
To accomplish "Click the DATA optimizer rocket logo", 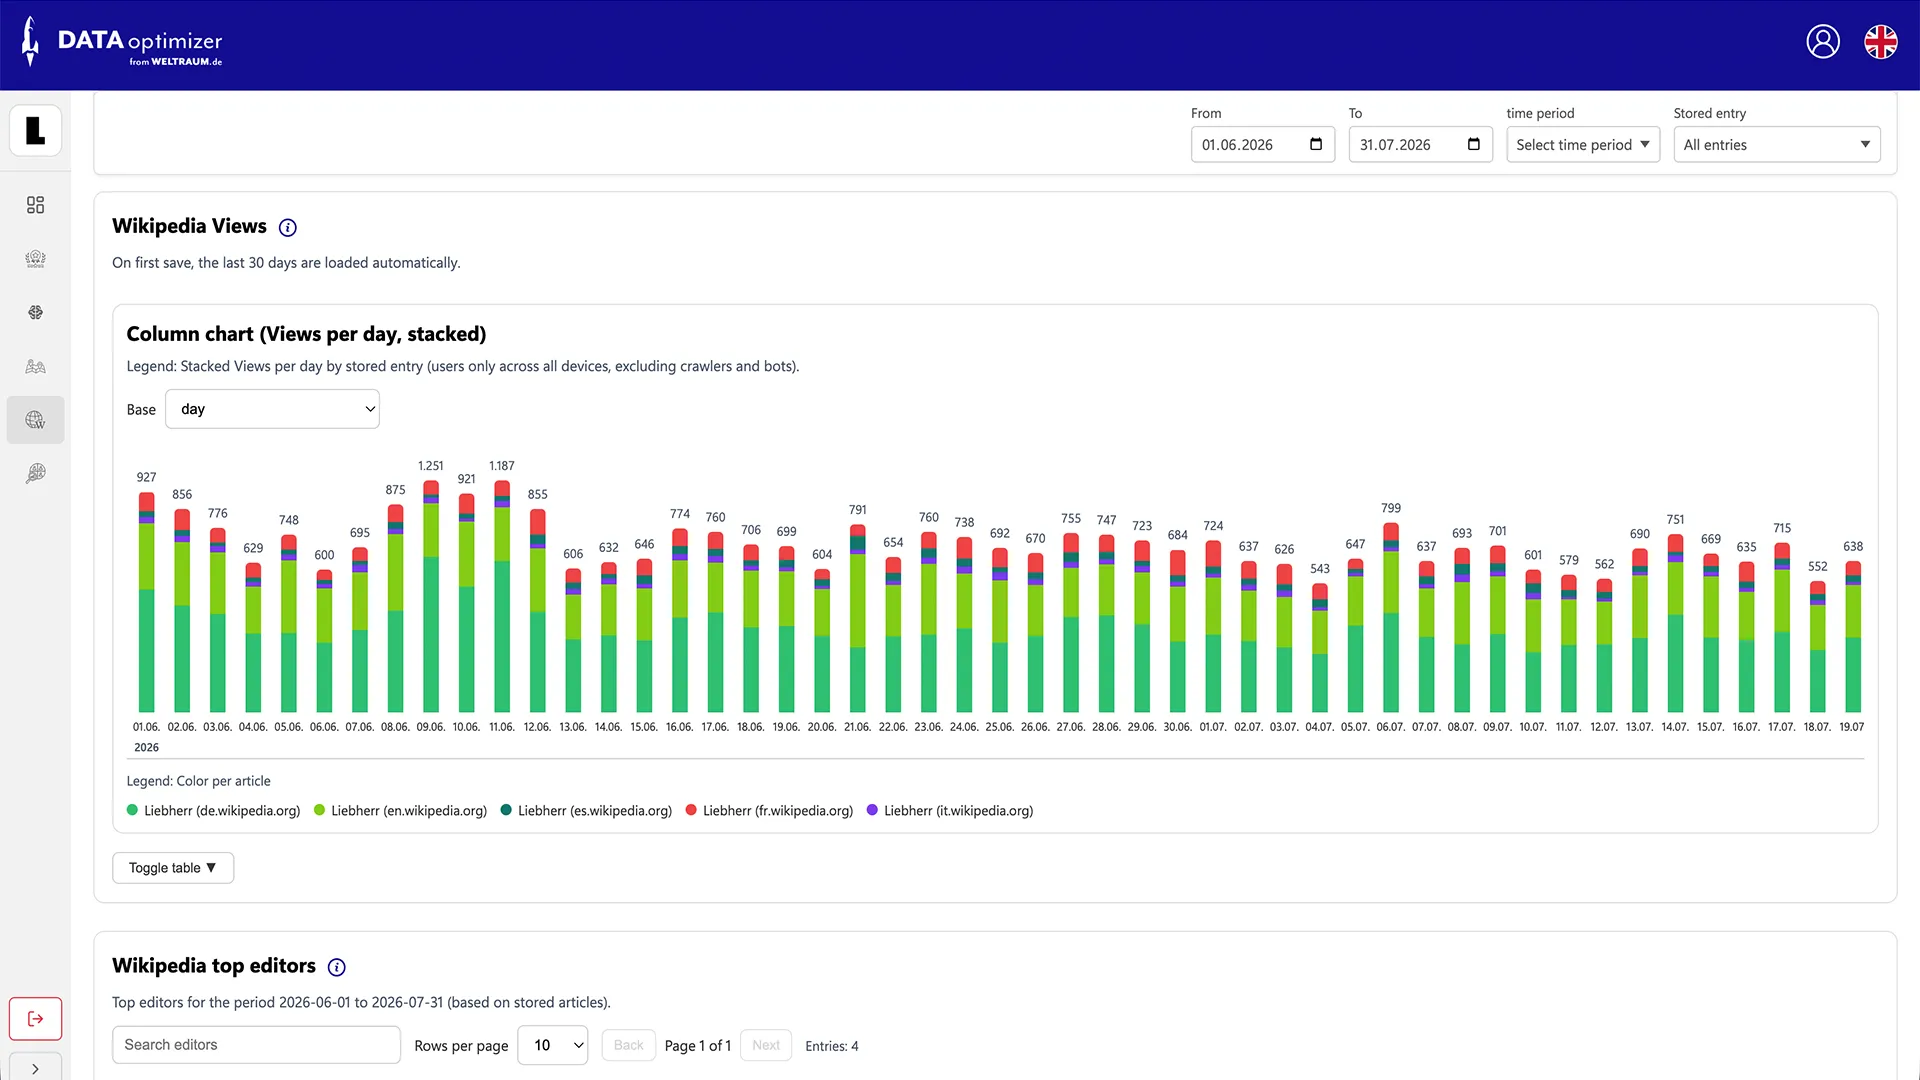I will click(x=121, y=42).
